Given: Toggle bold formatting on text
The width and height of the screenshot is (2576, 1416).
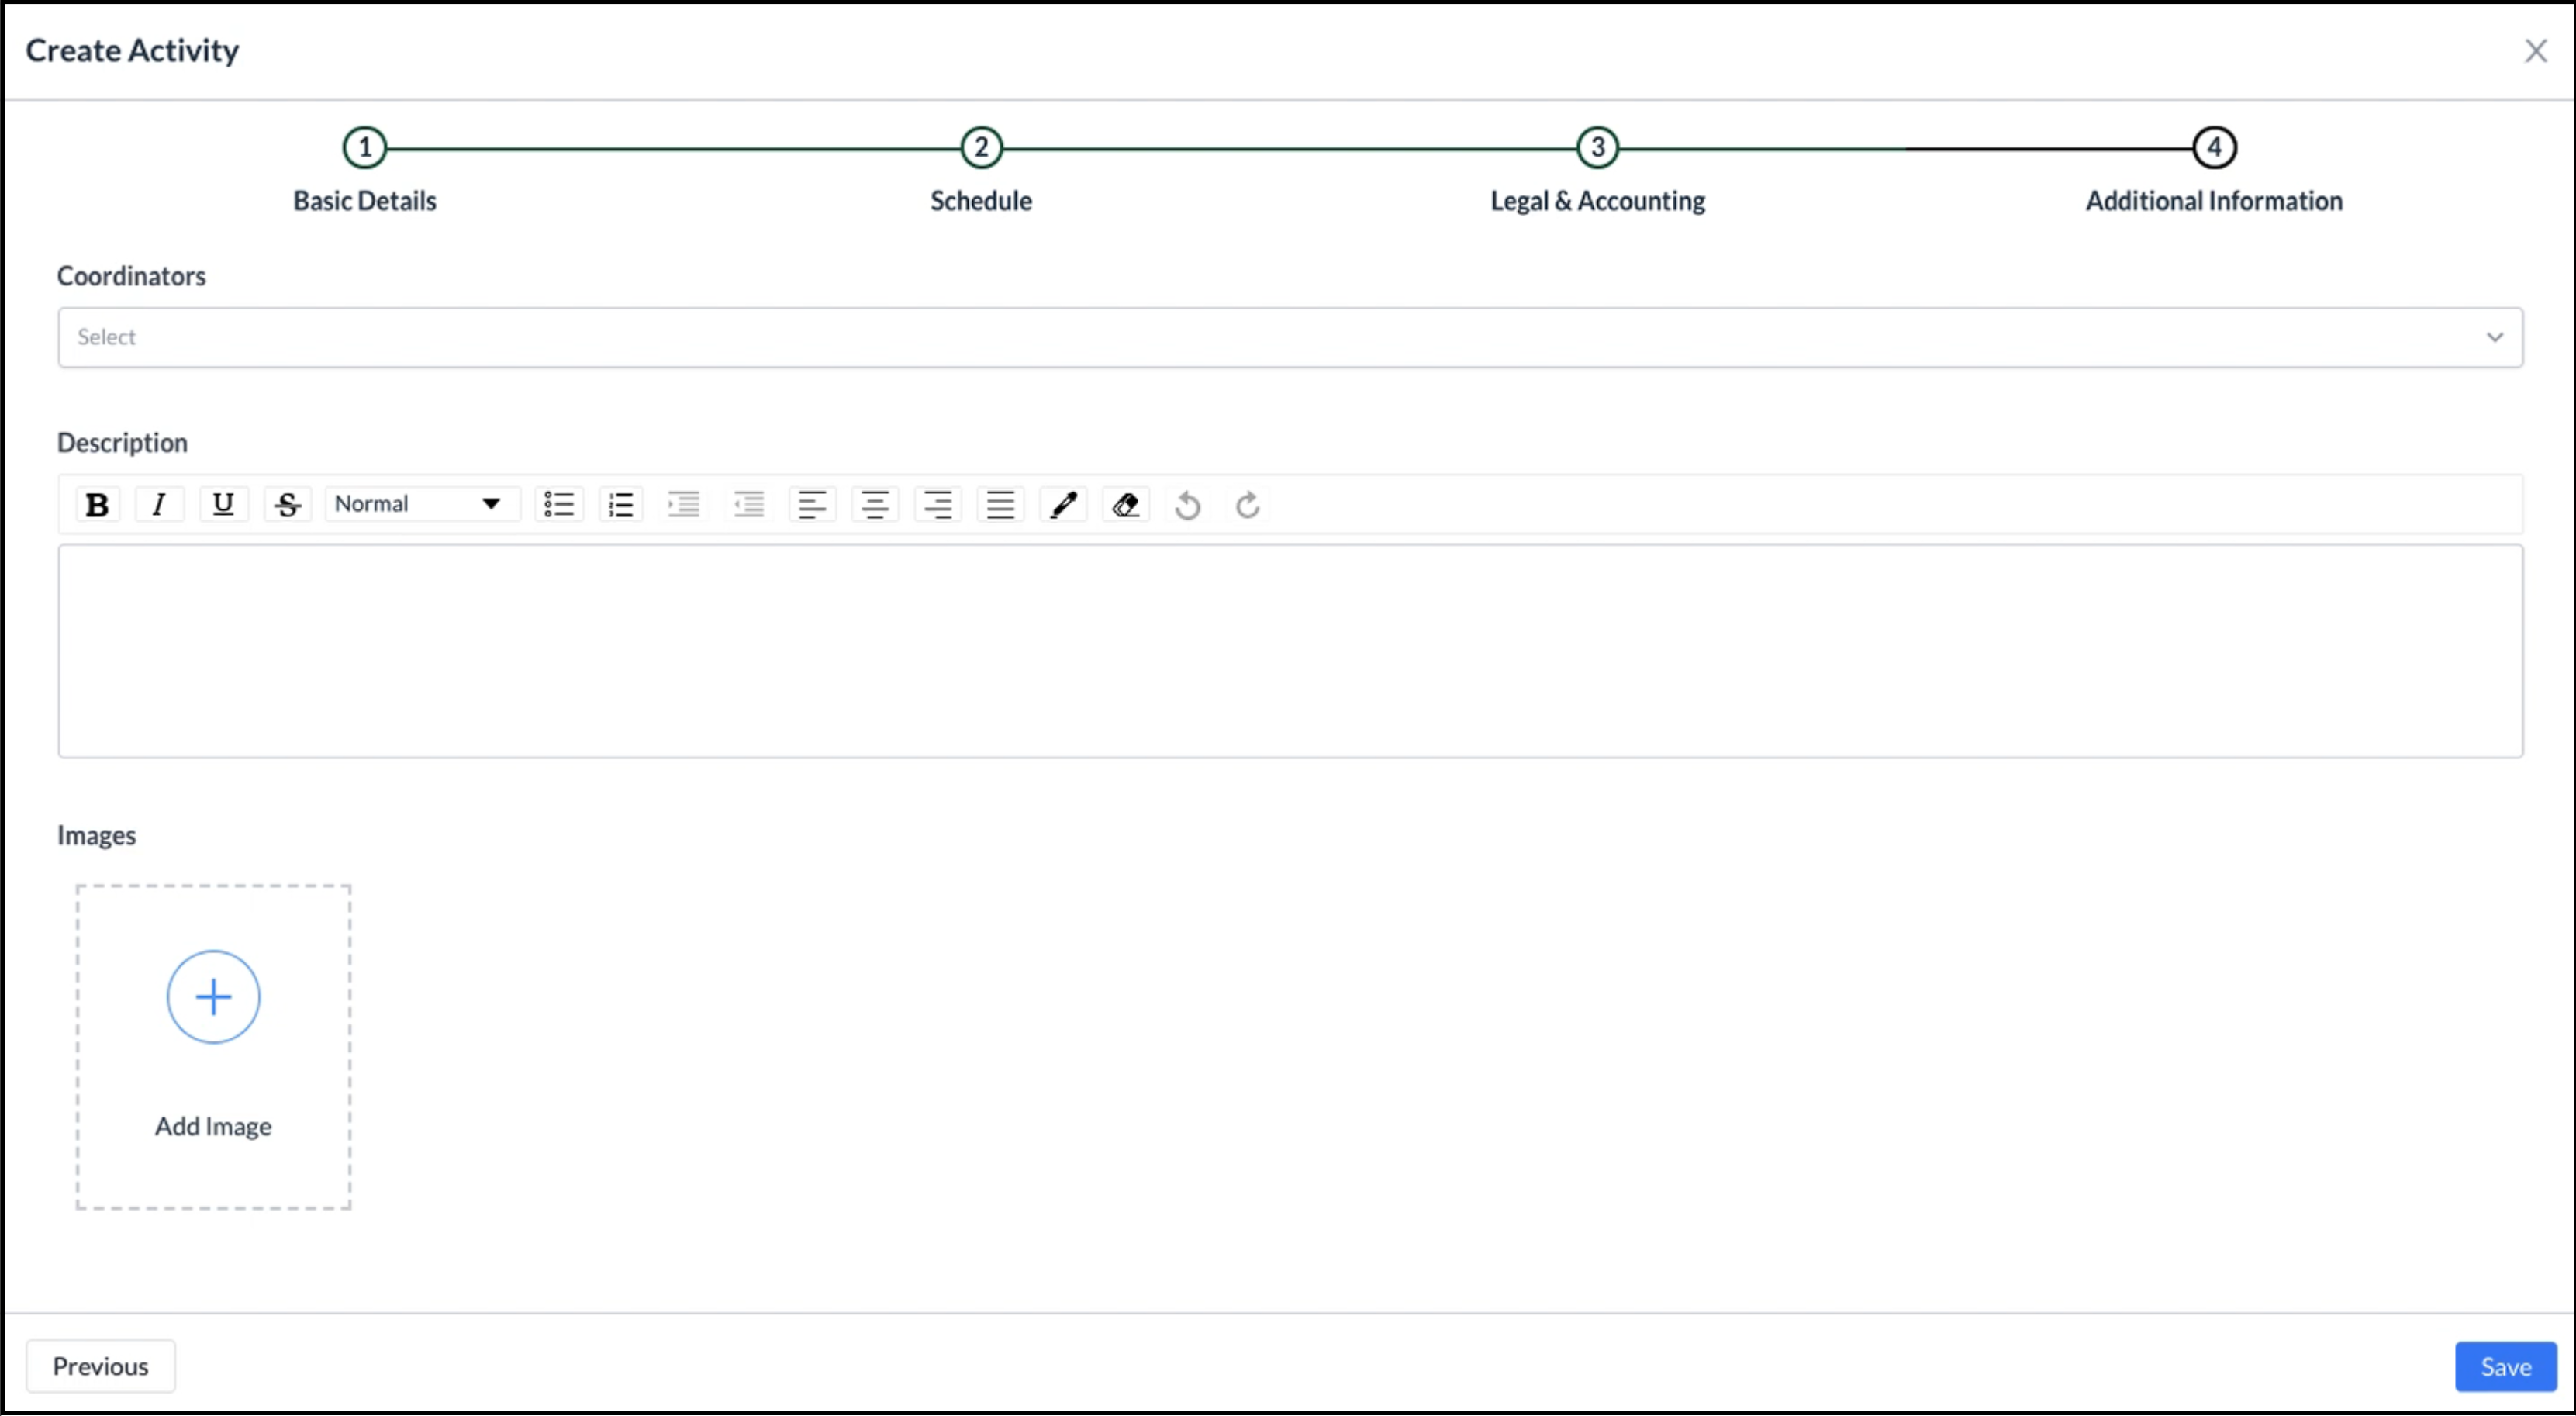Looking at the screenshot, I should pos(96,504).
